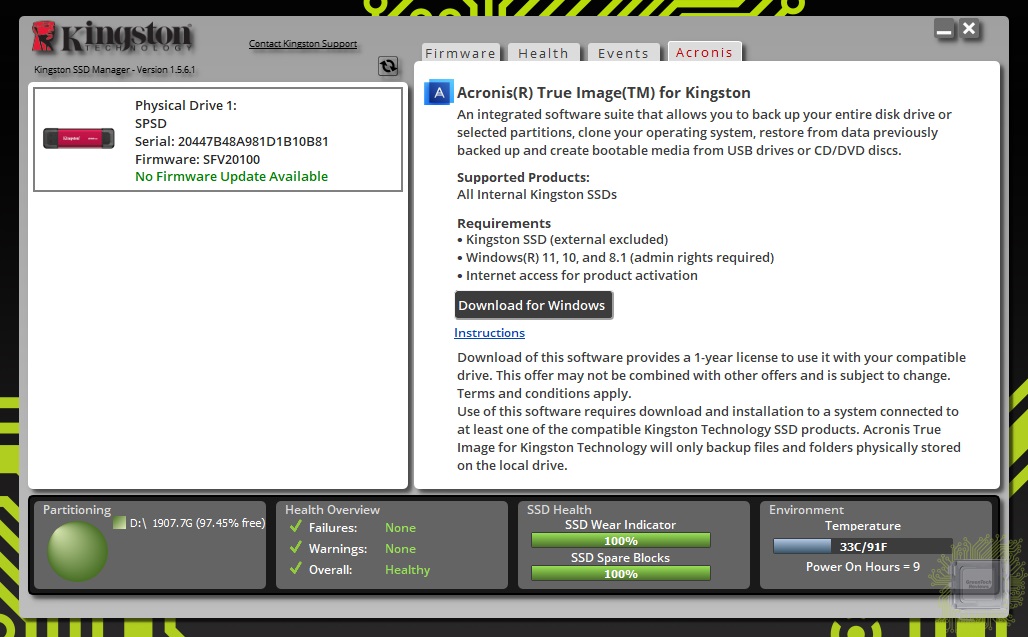Image resolution: width=1028 pixels, height=637 pixels.
Task: Switch to the Firmware tab
Action: tap(460, 53)
